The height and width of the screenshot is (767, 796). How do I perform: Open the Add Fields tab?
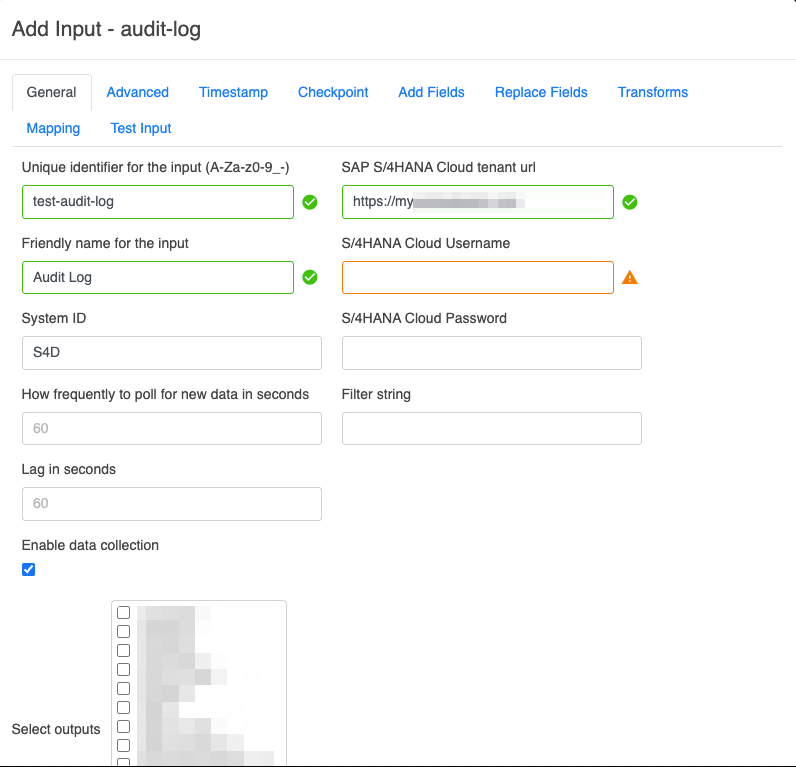click(431, 92)
